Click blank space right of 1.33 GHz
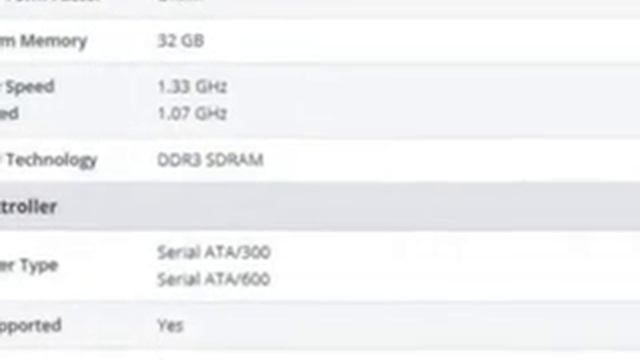This screenshot has width=640, height=360. tap(433, 87)
